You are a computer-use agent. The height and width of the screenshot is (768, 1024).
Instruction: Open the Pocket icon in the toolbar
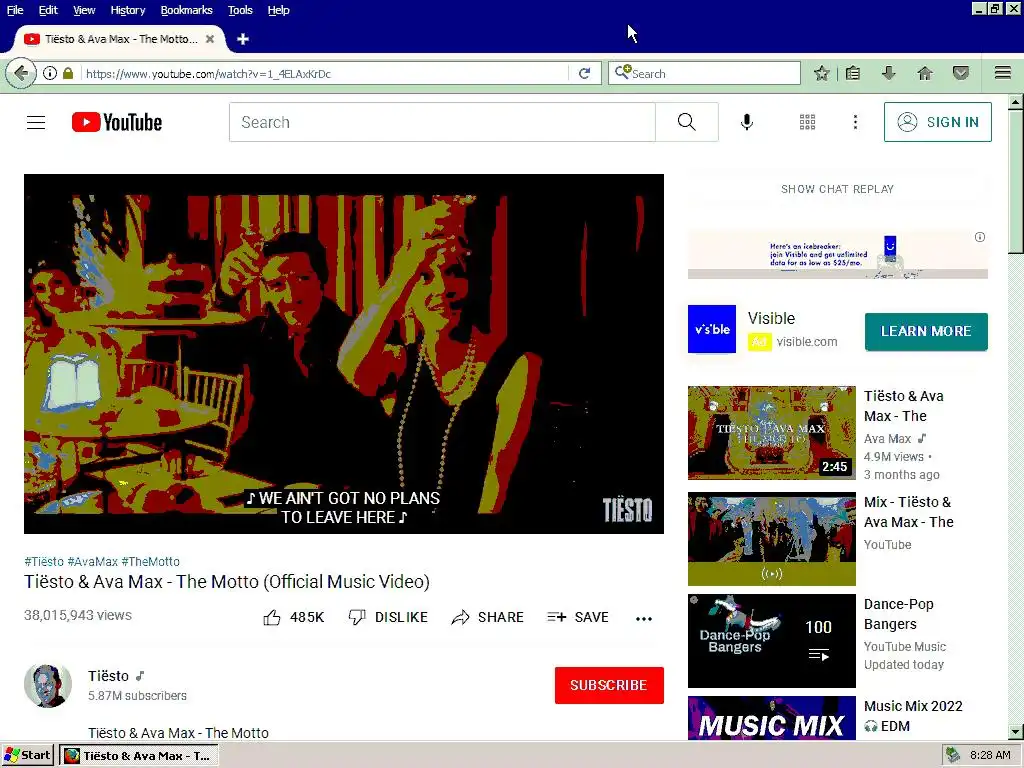click(x=961, y=73)
